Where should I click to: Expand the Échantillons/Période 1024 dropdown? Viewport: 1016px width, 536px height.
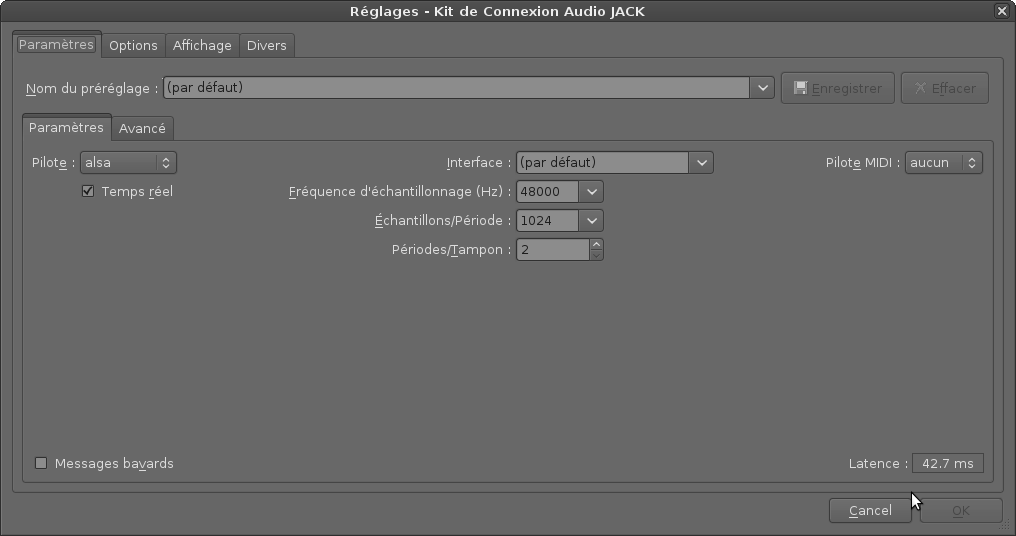click(592, 221)
